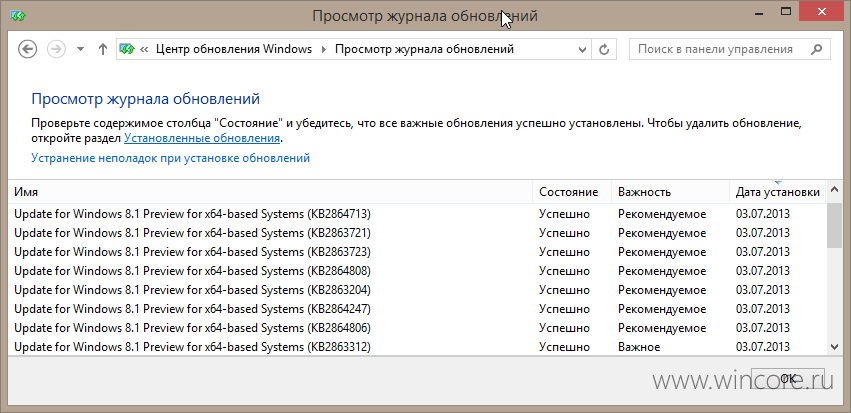Viewport: 851px width, 413px height.
Task: Click date 03.07.2013 in KB2863723 row
Action: click(763, 252)
